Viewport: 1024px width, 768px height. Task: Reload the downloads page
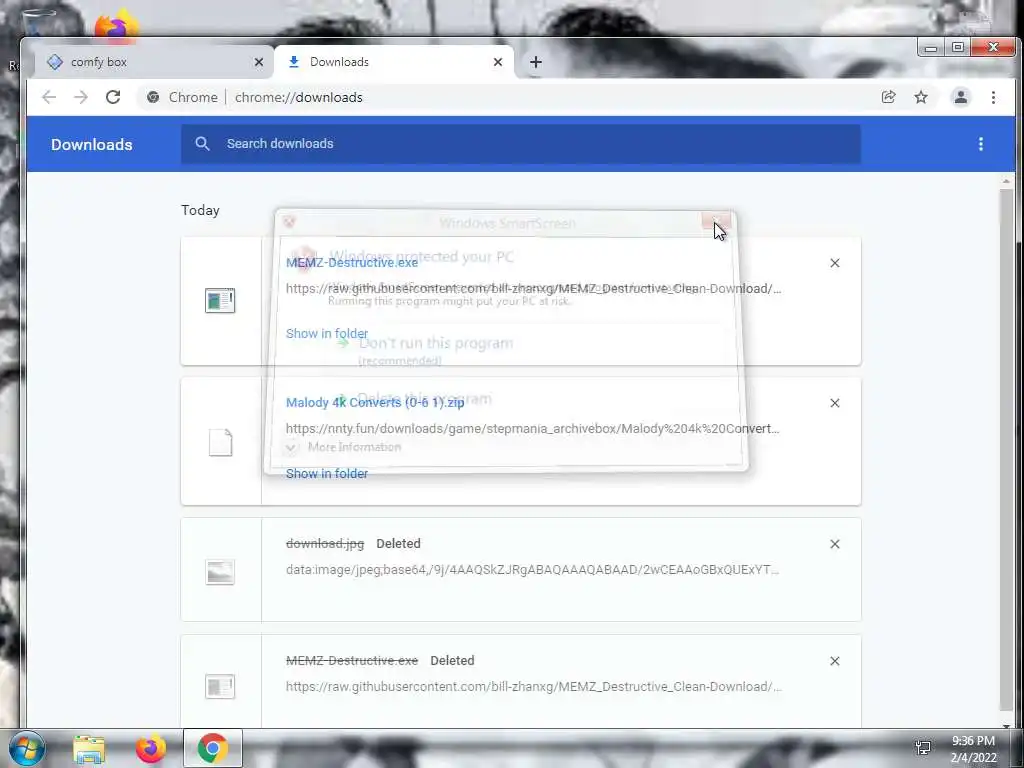pos(113,97)
